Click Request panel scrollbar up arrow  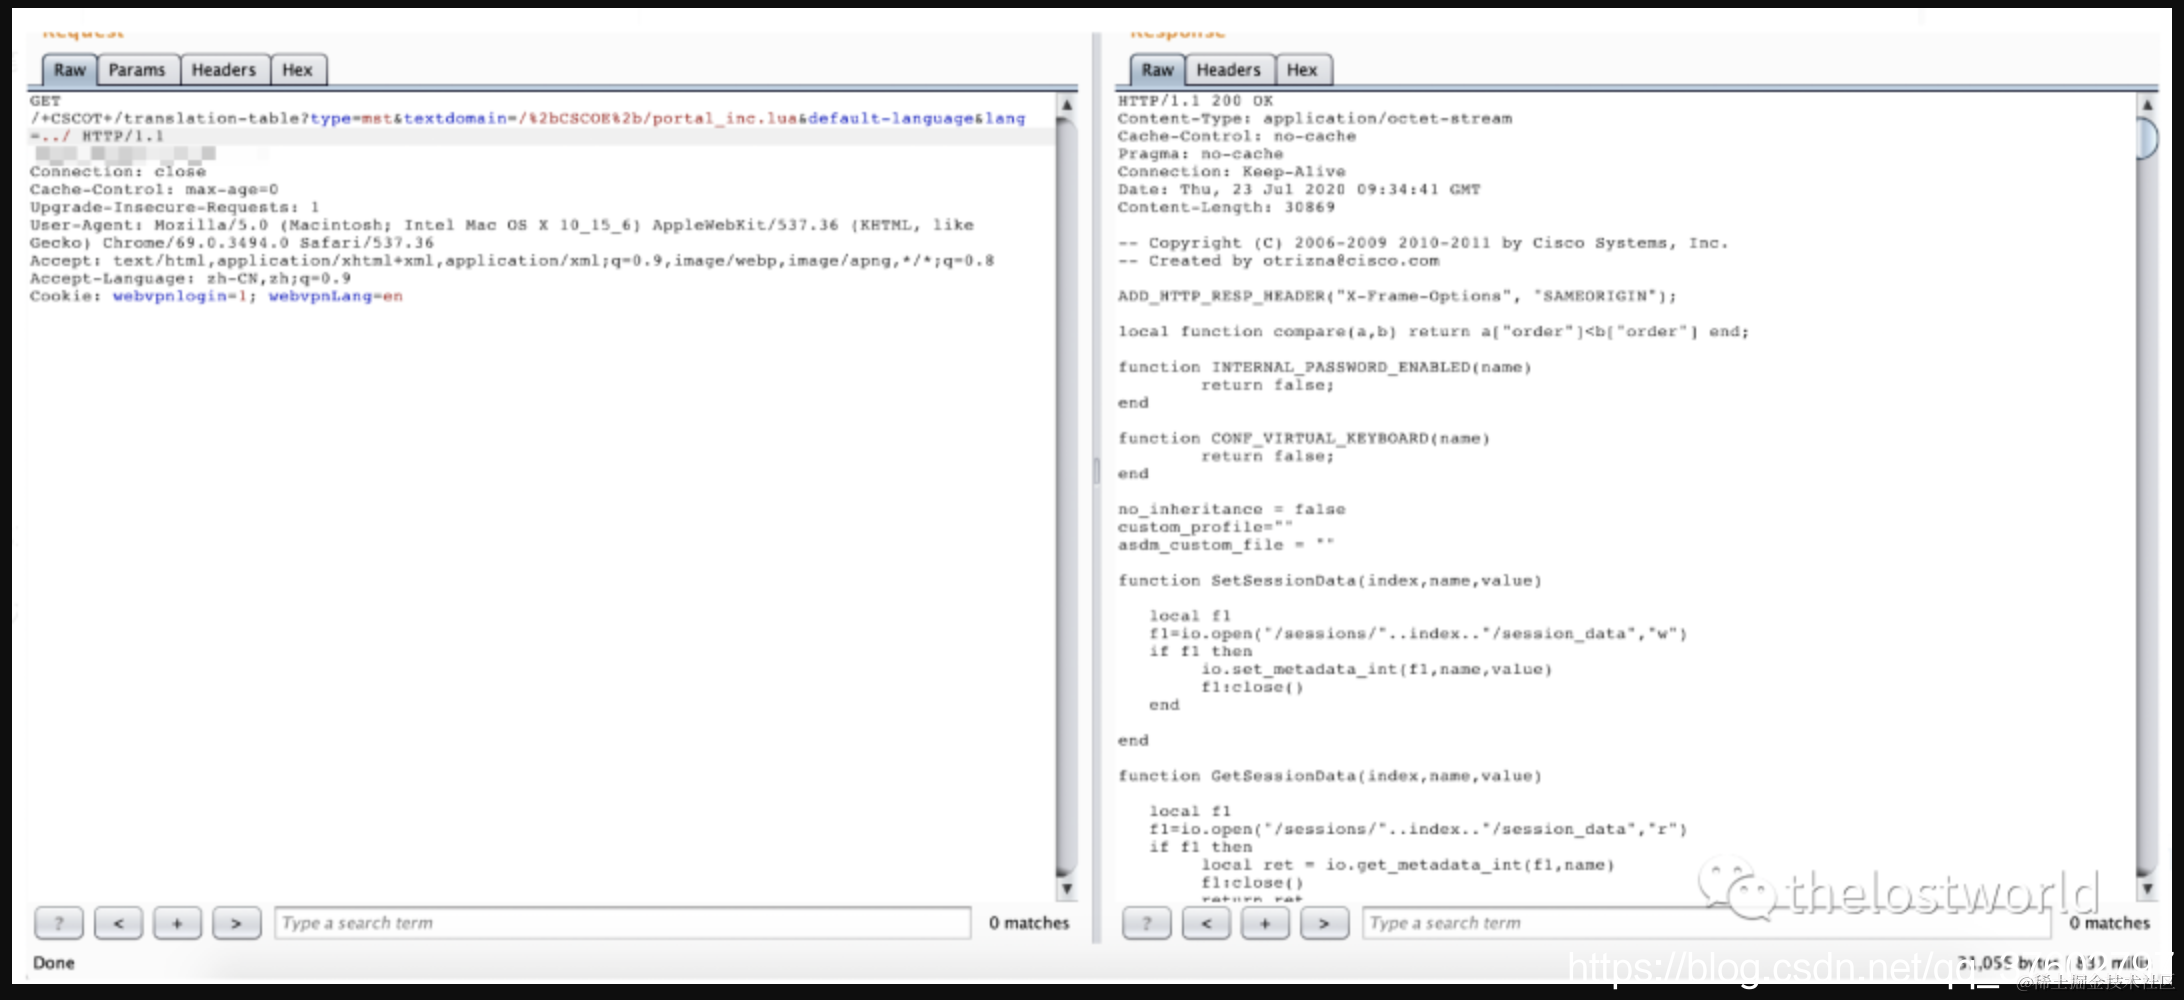tap(1067, 104)
